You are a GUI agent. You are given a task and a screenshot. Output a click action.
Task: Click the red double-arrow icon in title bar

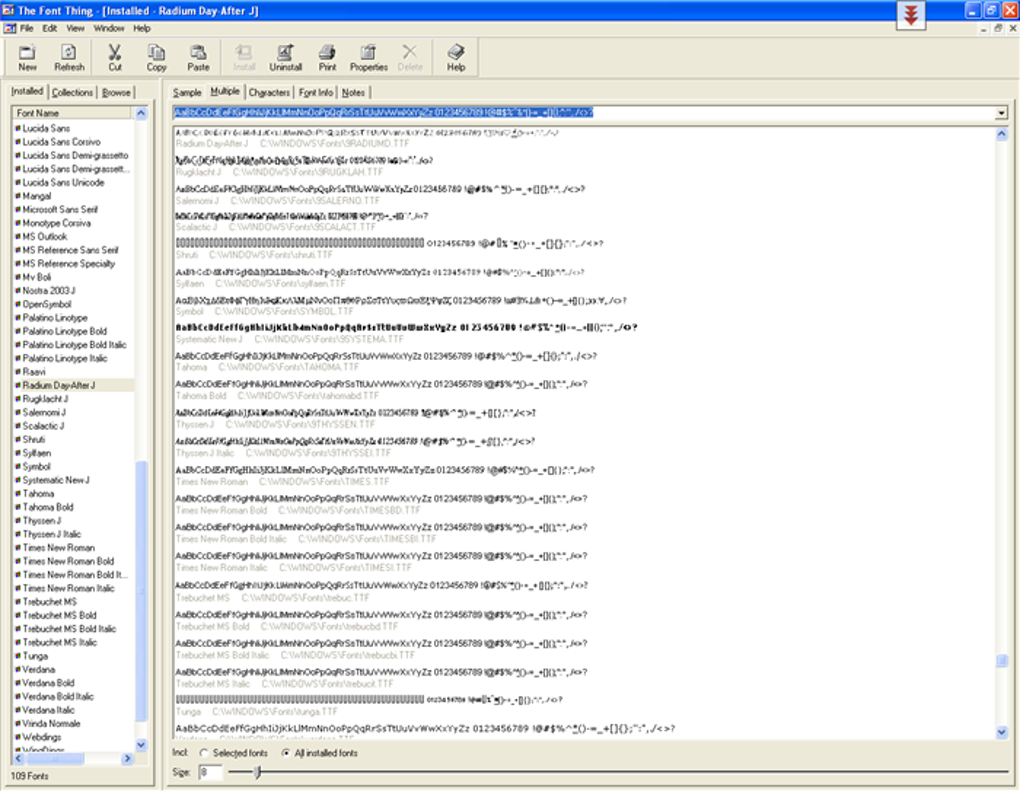(911, 15)
